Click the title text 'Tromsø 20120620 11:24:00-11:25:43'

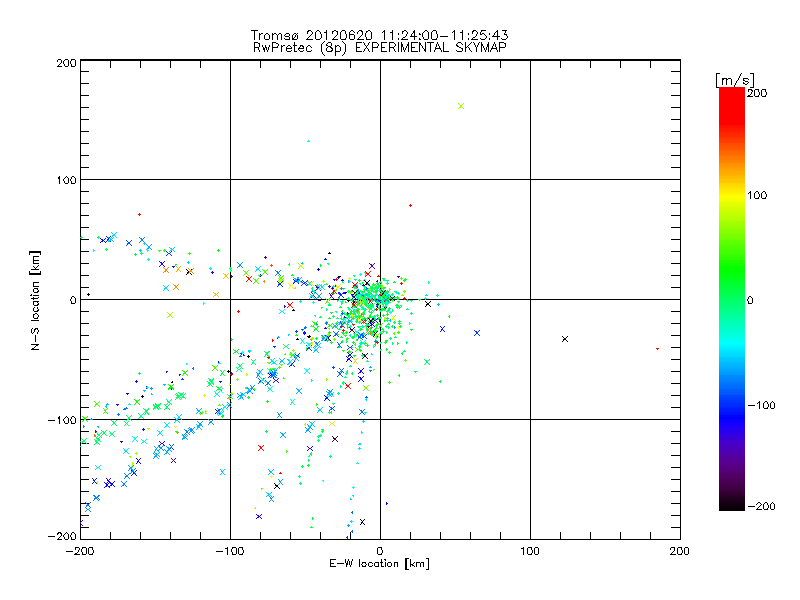point(379,35)
